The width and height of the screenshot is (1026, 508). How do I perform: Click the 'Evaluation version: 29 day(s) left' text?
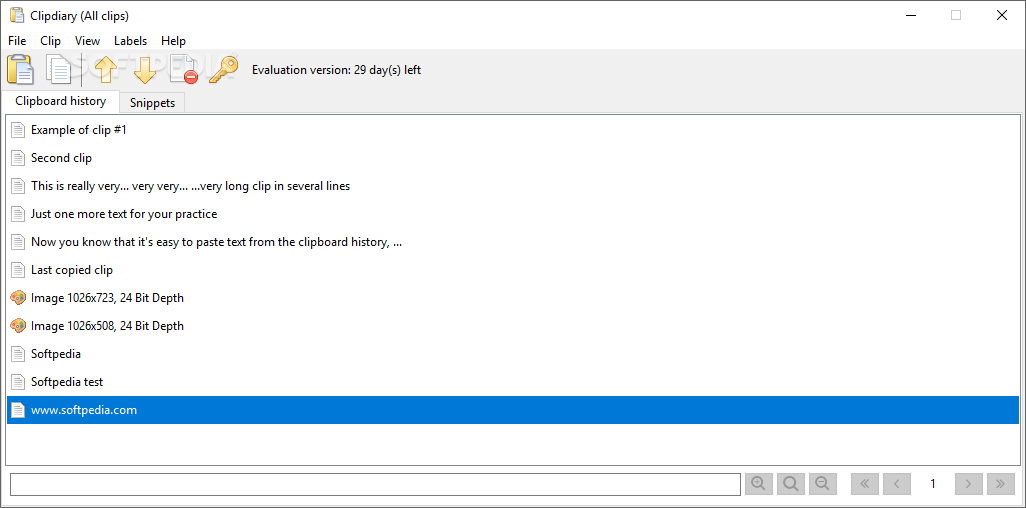click(336, 69)
